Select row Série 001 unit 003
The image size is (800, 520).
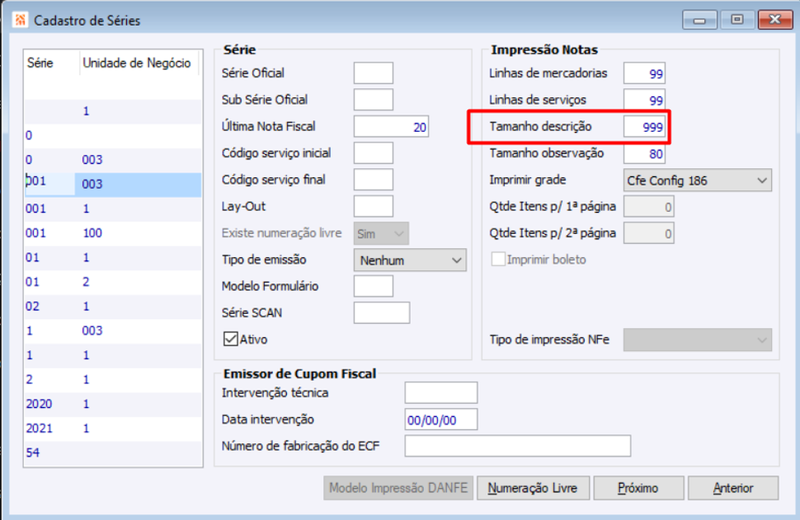113,184
